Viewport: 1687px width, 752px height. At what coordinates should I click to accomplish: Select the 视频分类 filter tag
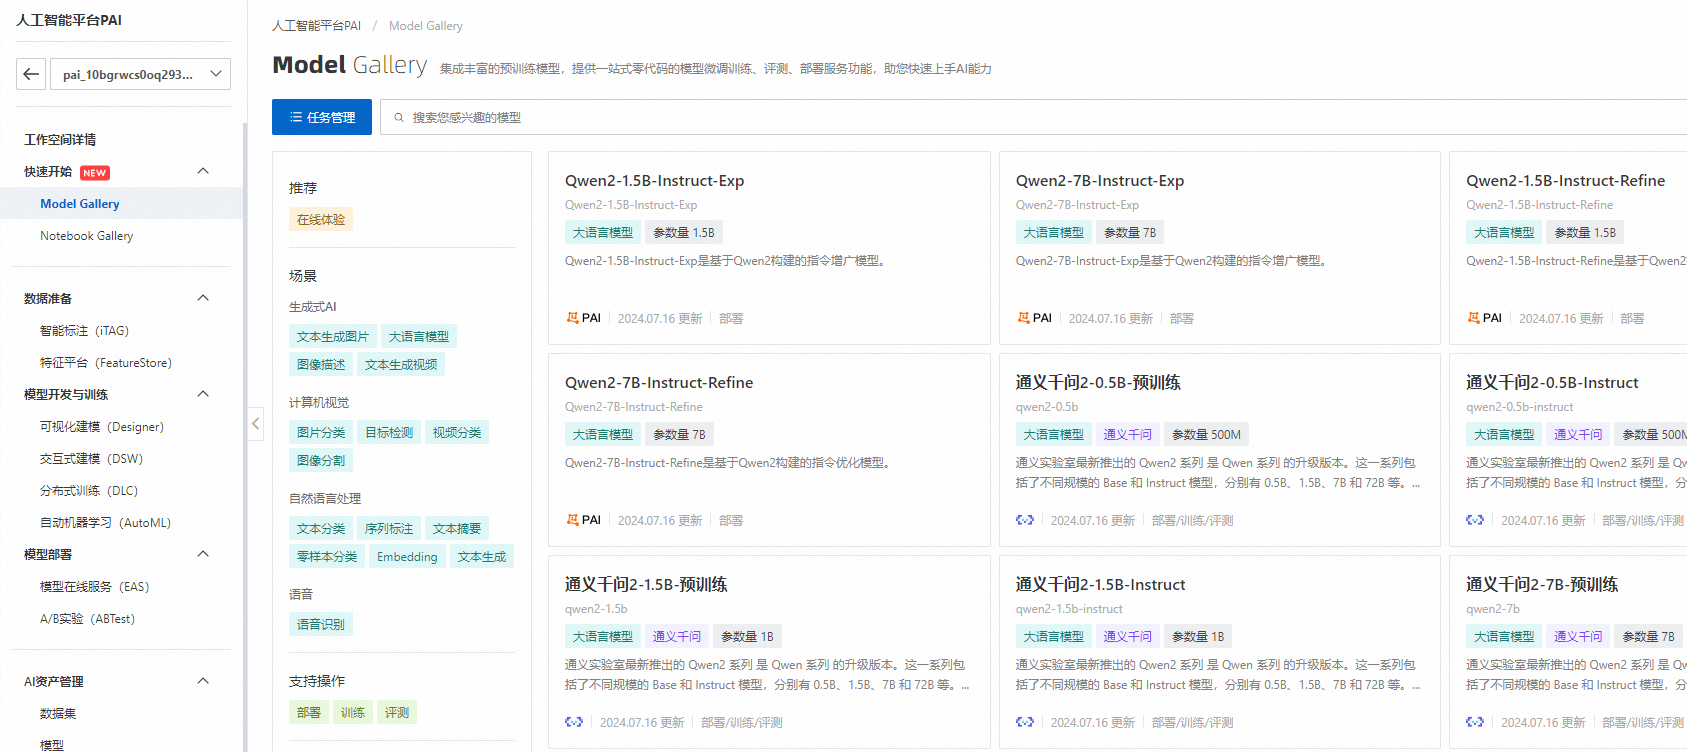point(457,433)
